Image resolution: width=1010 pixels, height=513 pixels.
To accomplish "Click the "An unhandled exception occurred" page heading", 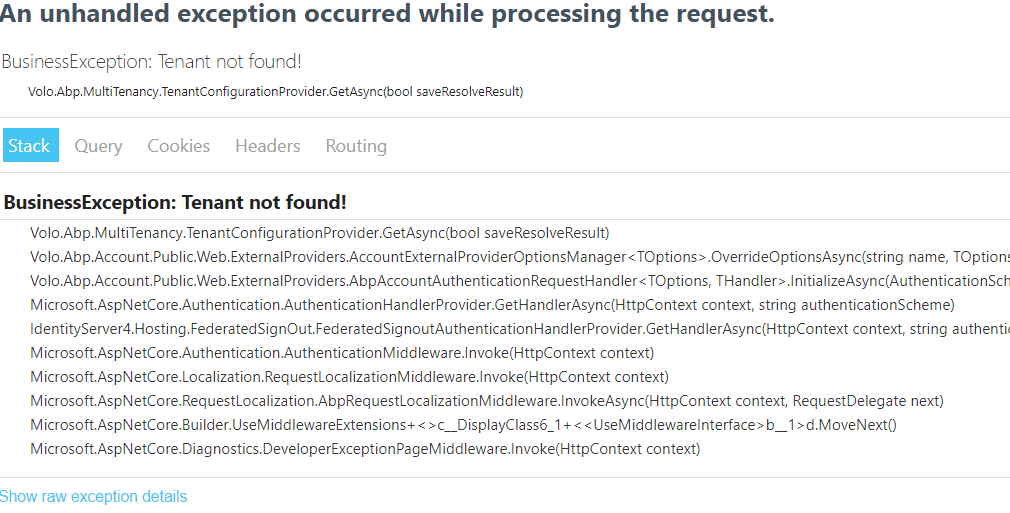I will pos(387,15).
